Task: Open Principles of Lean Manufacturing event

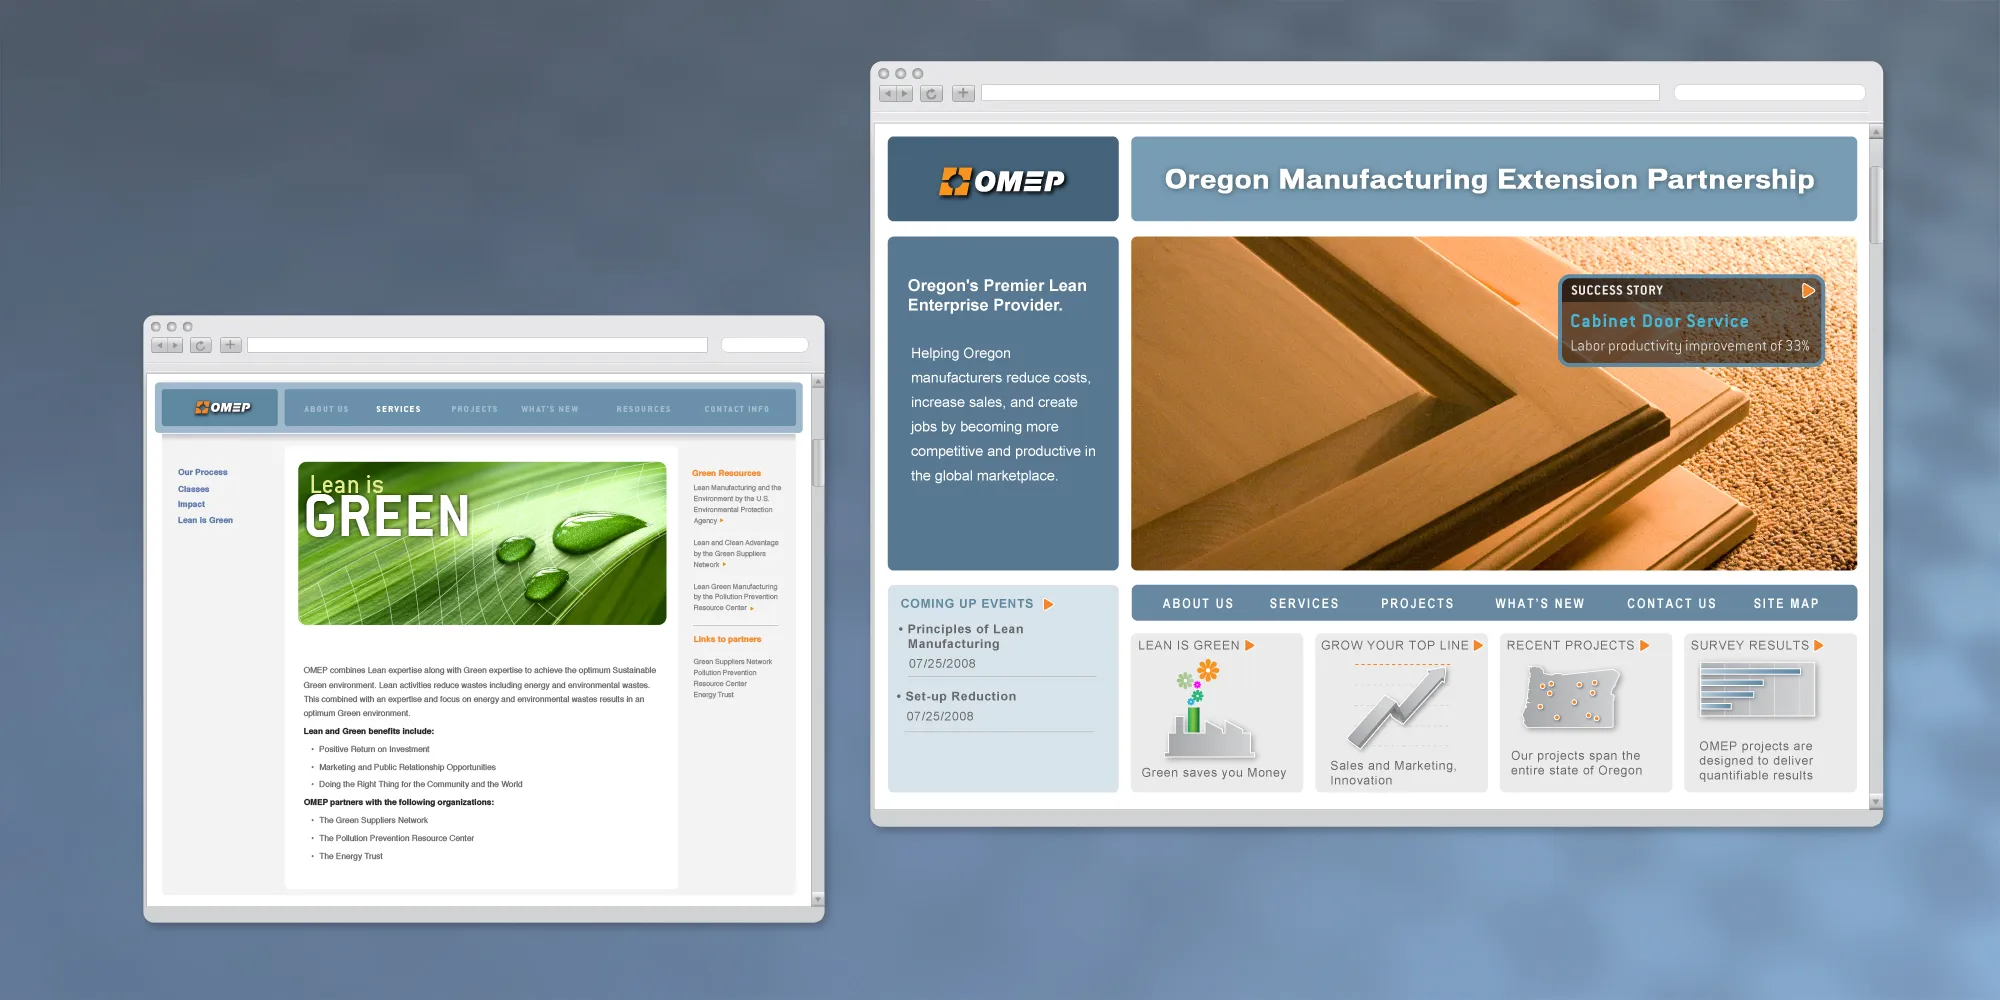Action: point(964,637)
